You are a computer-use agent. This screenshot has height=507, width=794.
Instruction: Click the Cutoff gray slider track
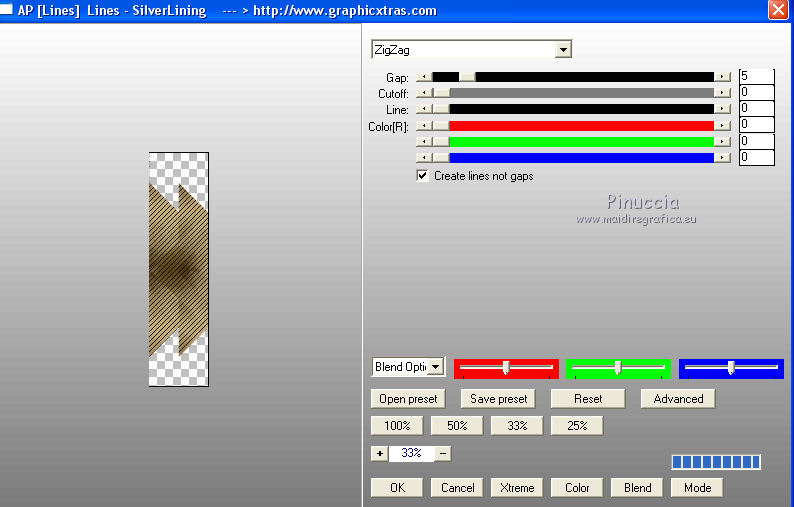[x=581, y=93]
